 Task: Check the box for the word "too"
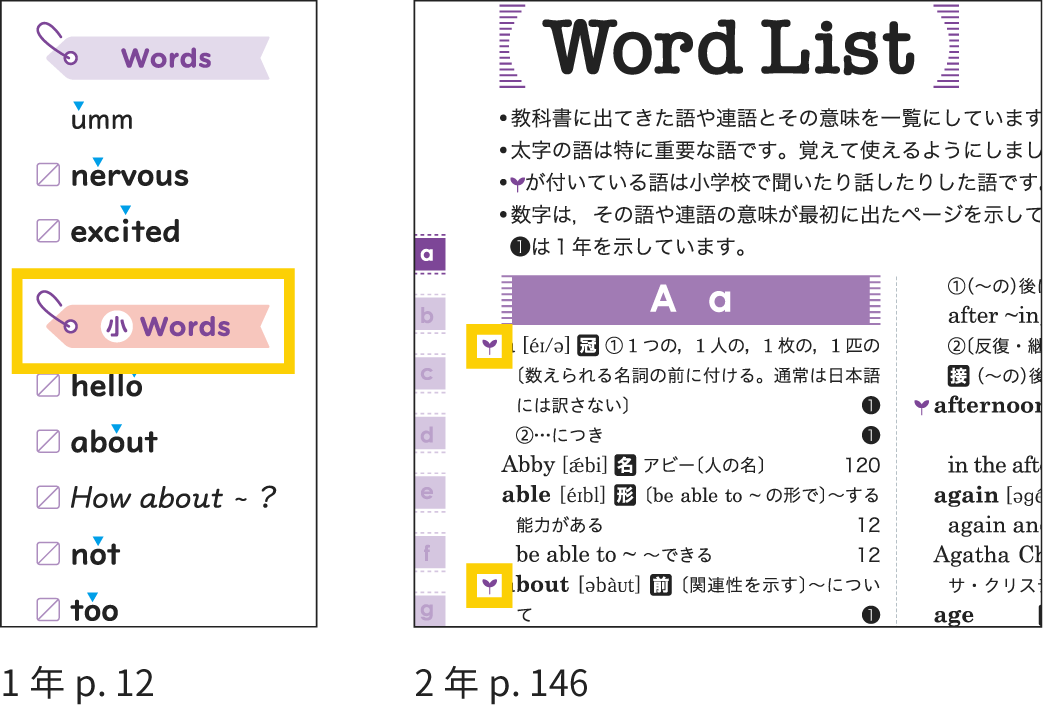pyautogui.click(x=48, y=609)
